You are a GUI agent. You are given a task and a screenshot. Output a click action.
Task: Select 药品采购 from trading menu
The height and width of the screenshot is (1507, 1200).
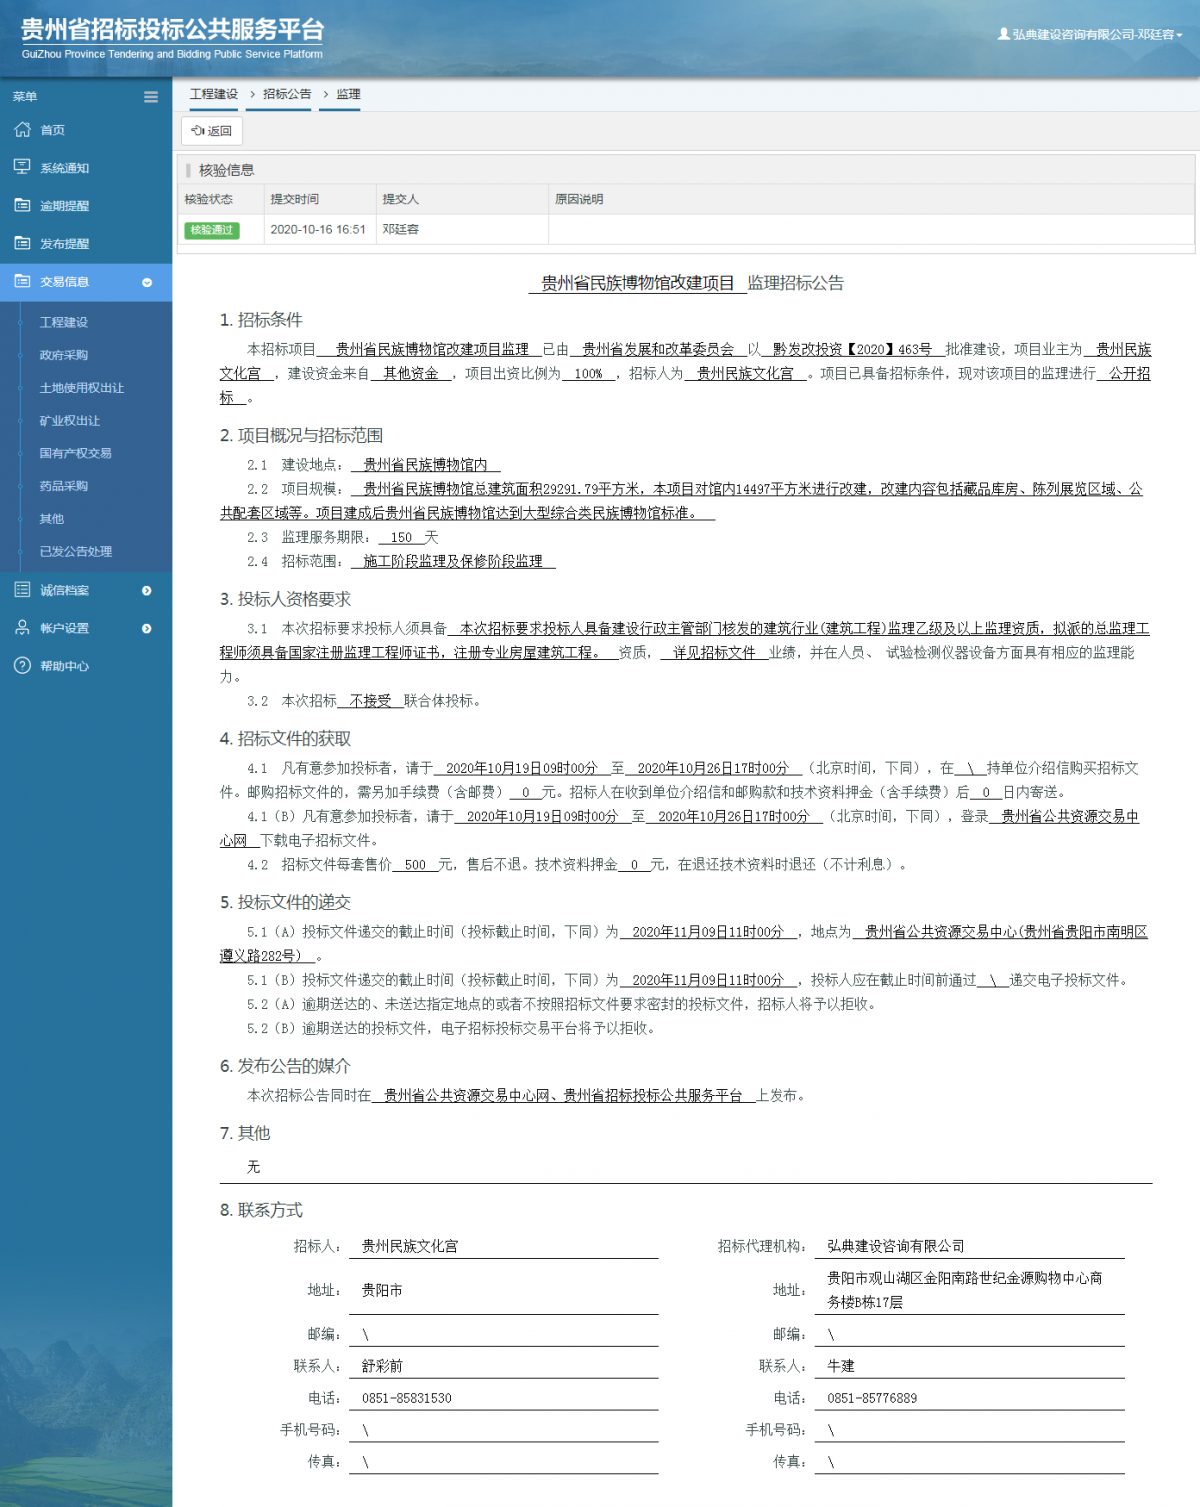[62, 486]
